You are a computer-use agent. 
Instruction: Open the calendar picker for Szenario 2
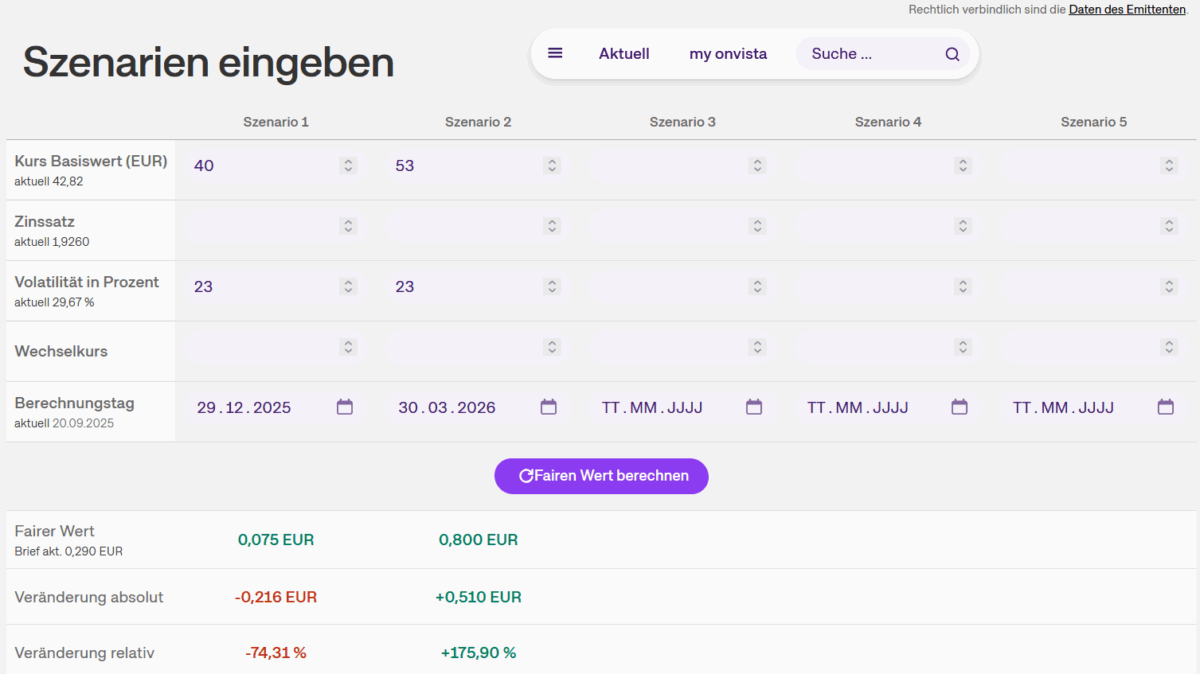pos(548,407)
